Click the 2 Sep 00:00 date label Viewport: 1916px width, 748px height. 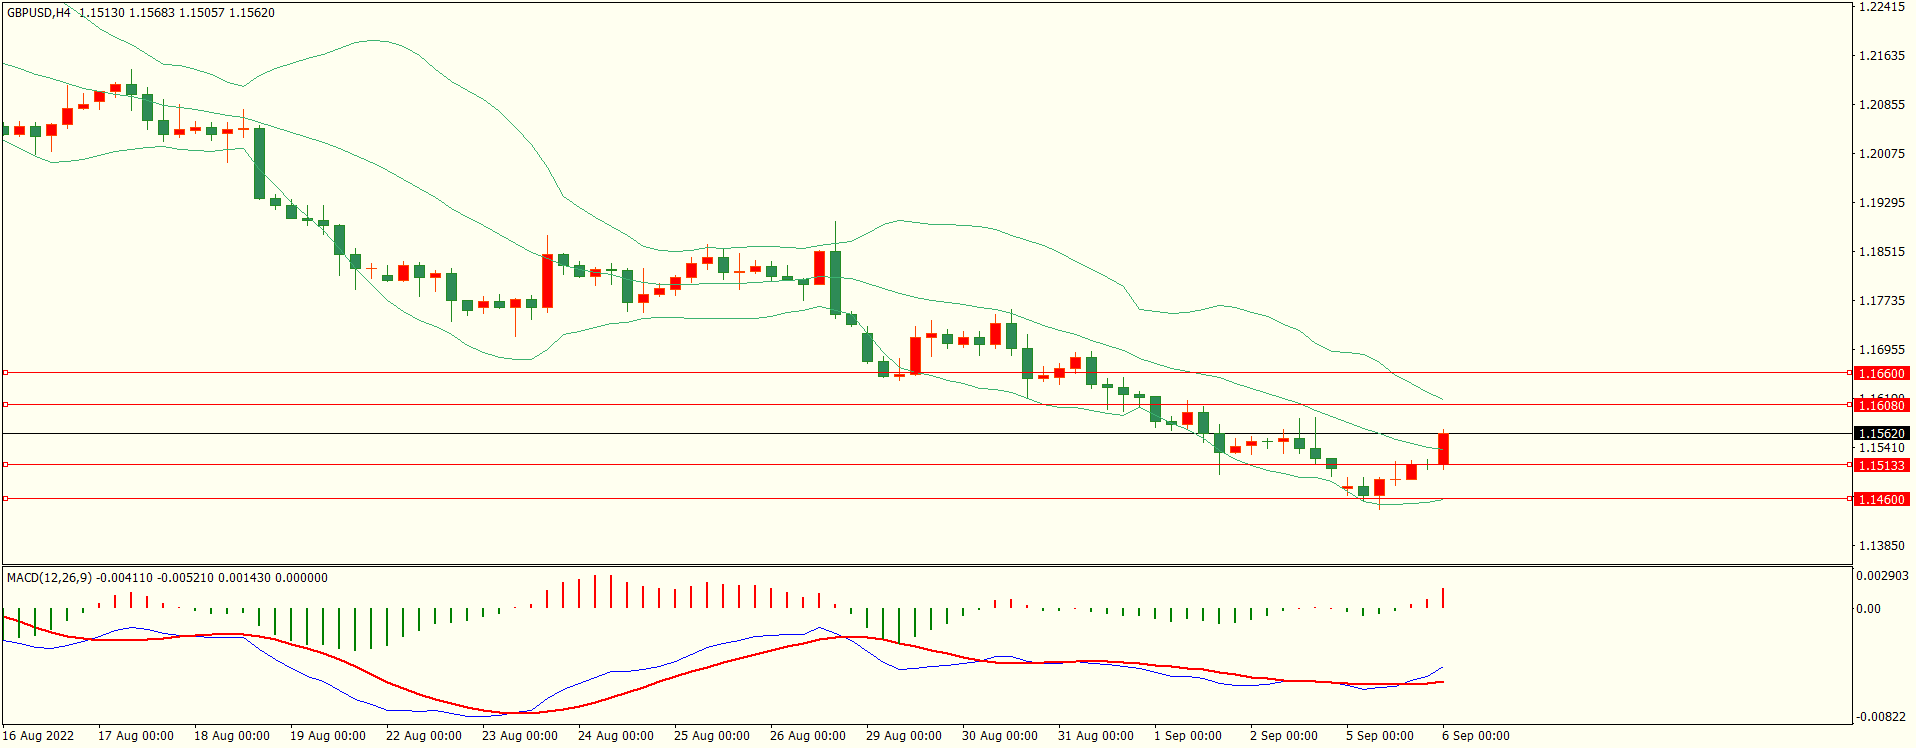(x=1284, y=736)
